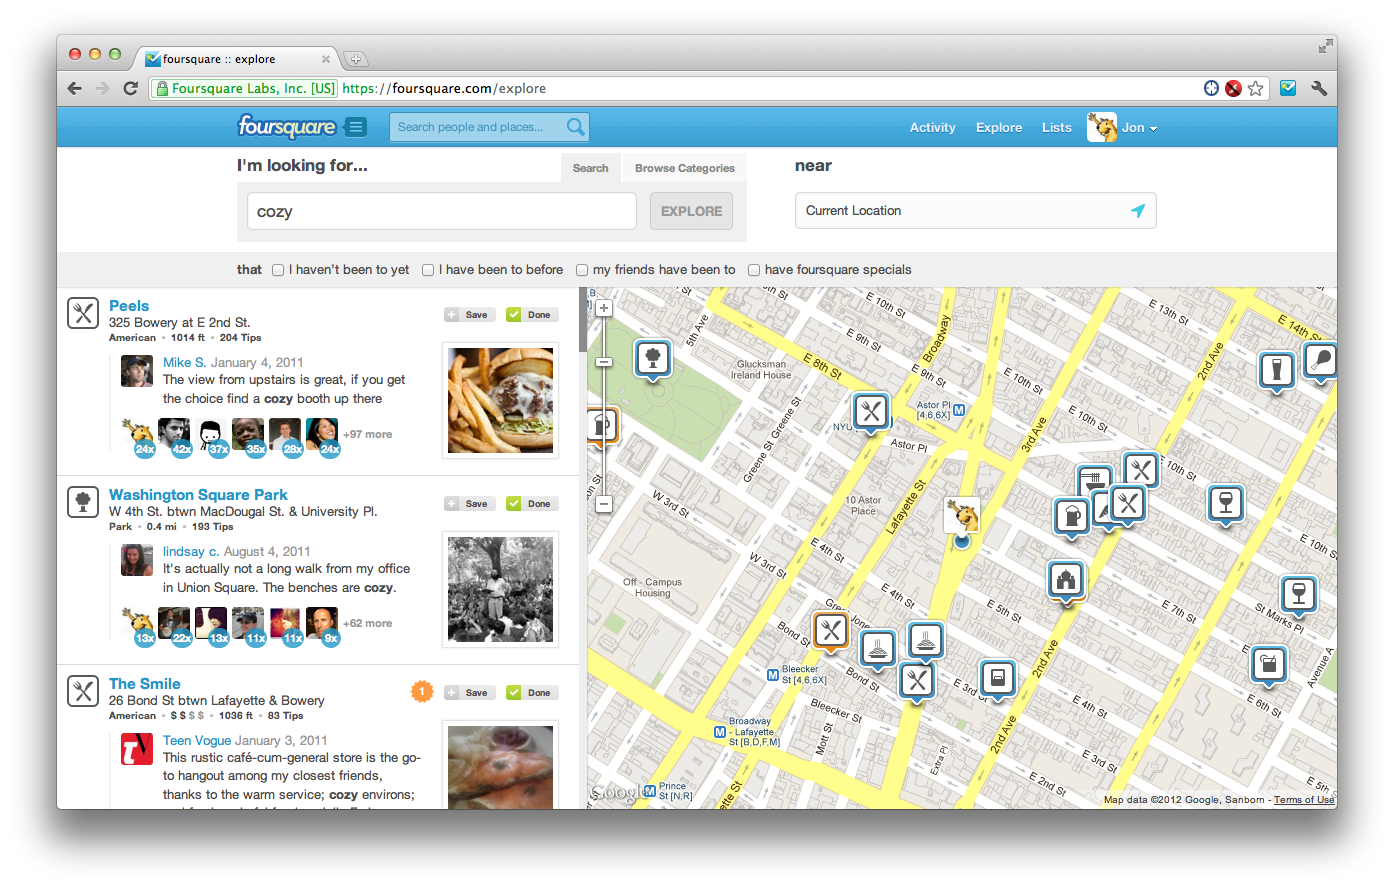
Task: Check "I have been to before" filter
Action: click(x=428, y=270)
